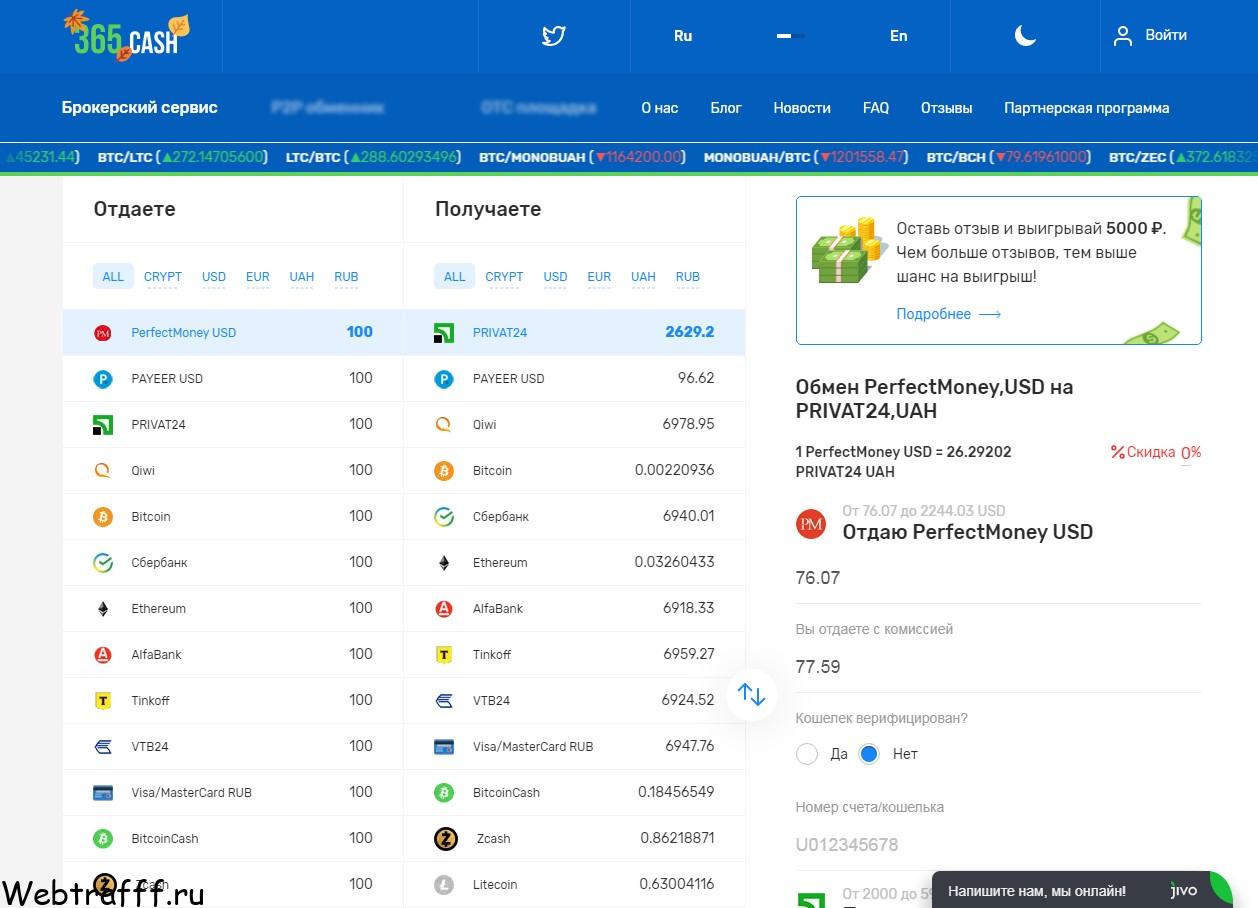This screenshot has width=1258, height=908.
Task: Select Visa/MasterCard RUB 6947.76 in Получаете
Action: [574, 747]
